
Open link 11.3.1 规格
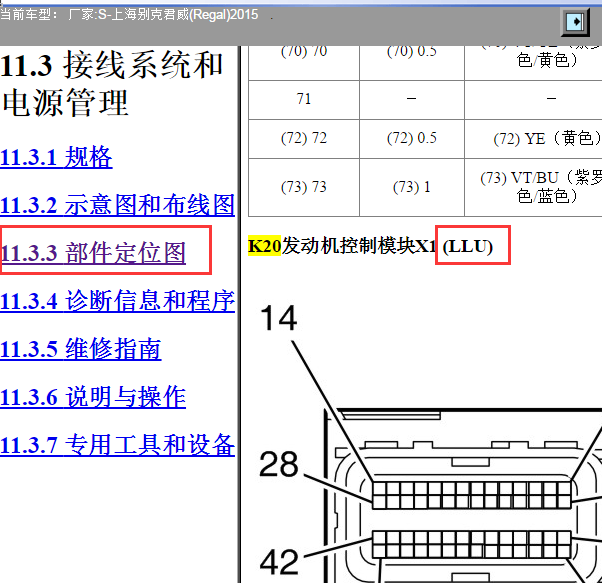56,157
